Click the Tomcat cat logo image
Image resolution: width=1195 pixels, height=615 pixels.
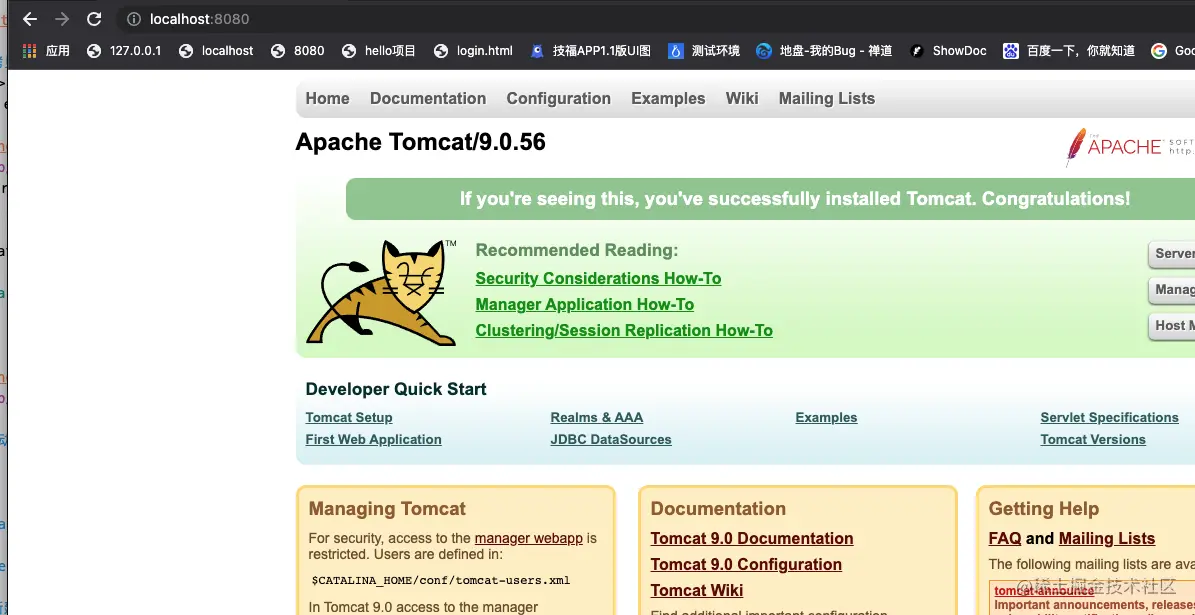pyautogui.click(x=382, y=293)
